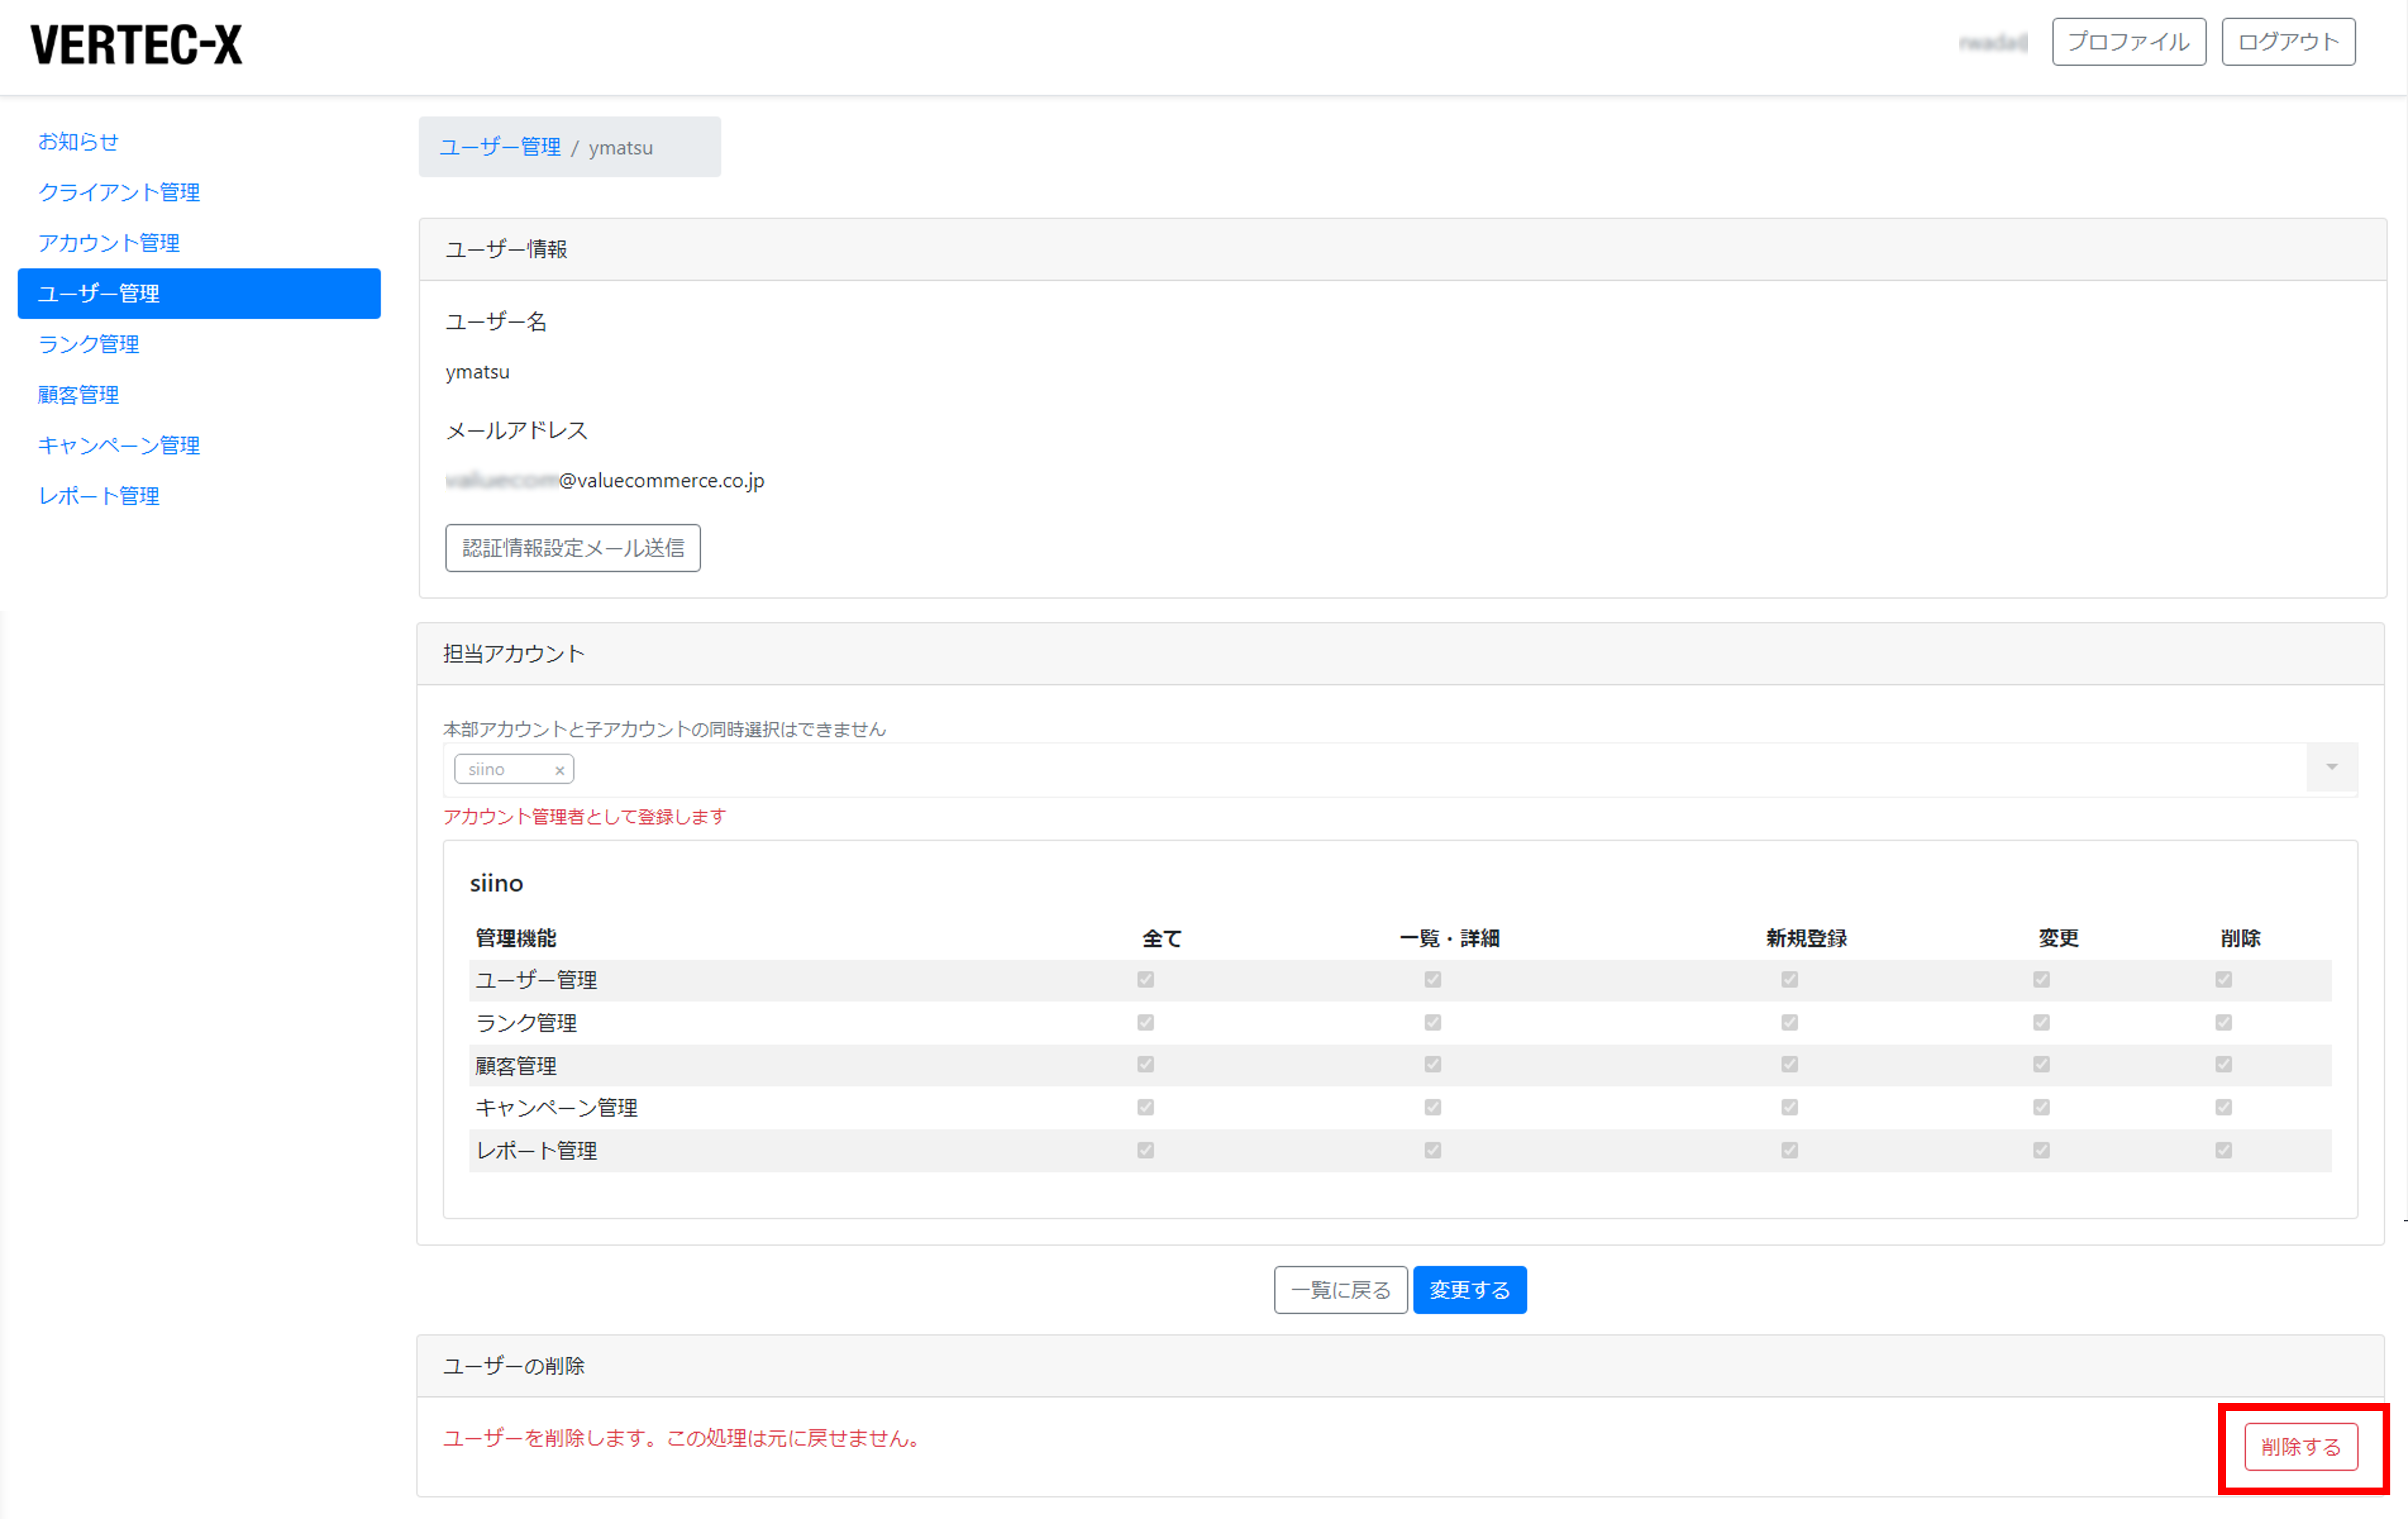This screenshot has height=1519, width=2408.
Task: Toggle 変更 checkbox for 顧客管理 row
Action: pos(2041,1065)
